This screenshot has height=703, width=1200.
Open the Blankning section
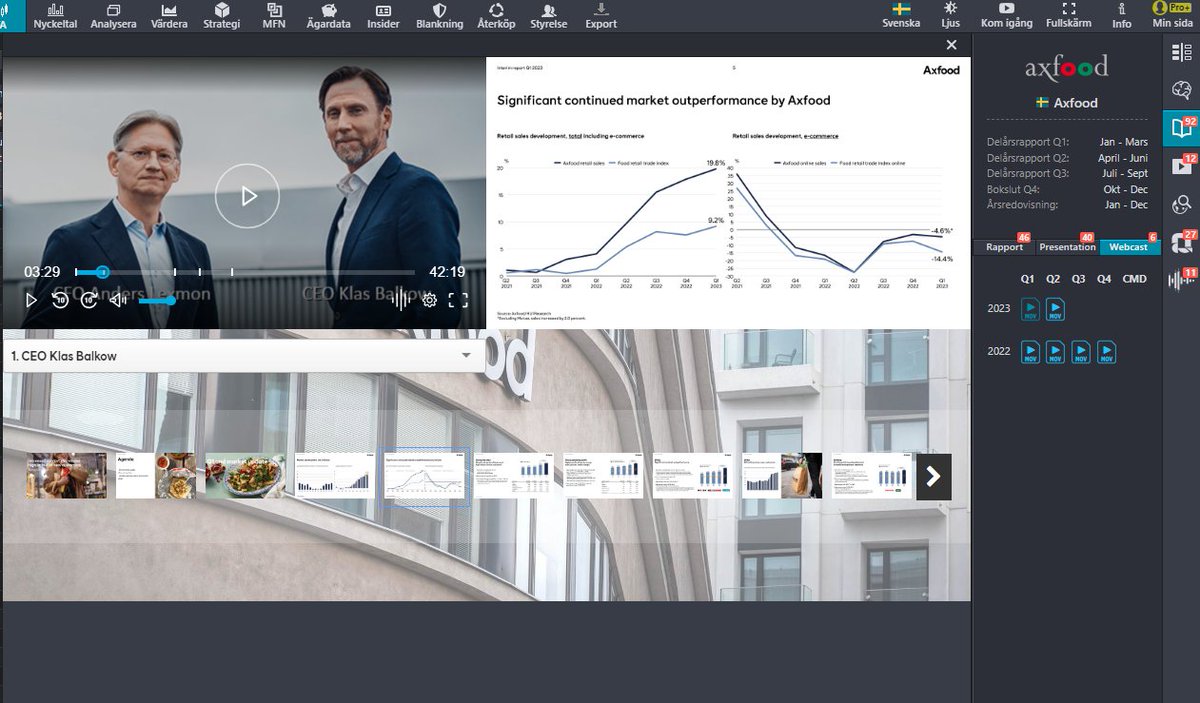point(438,15)
